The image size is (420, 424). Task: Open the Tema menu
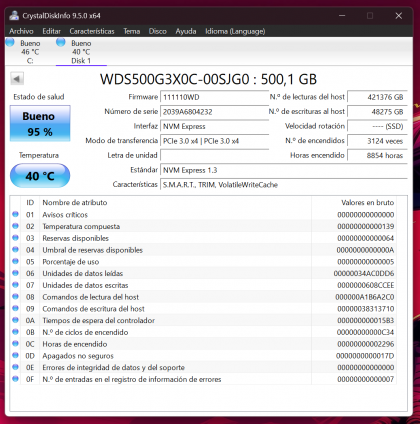pyautogui.click(x=132, y=31)
